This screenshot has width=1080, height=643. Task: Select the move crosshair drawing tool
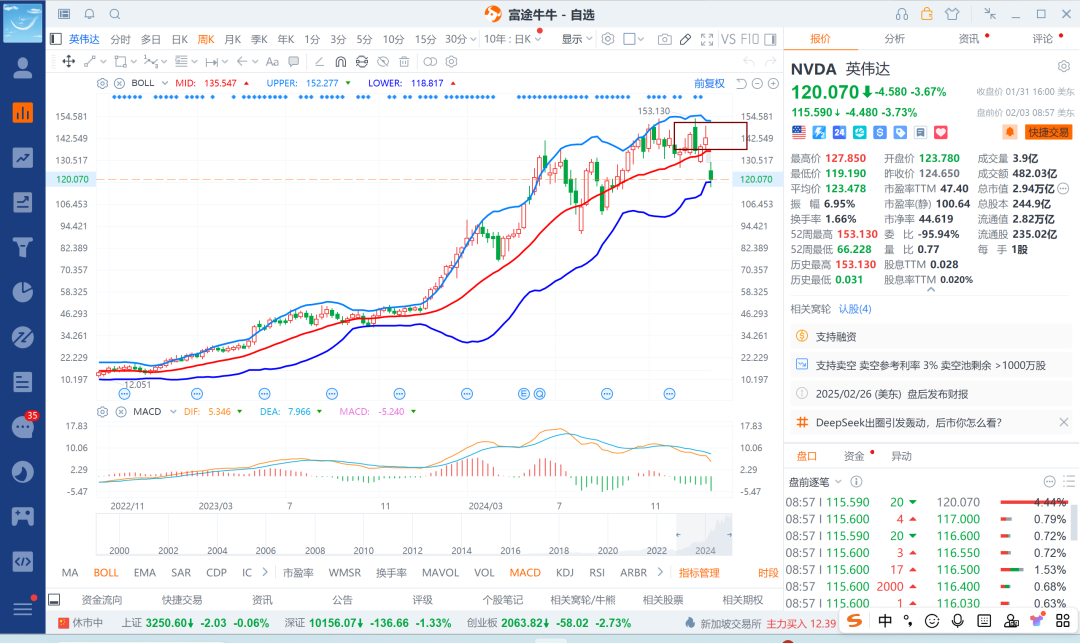[x=69, y=62]
